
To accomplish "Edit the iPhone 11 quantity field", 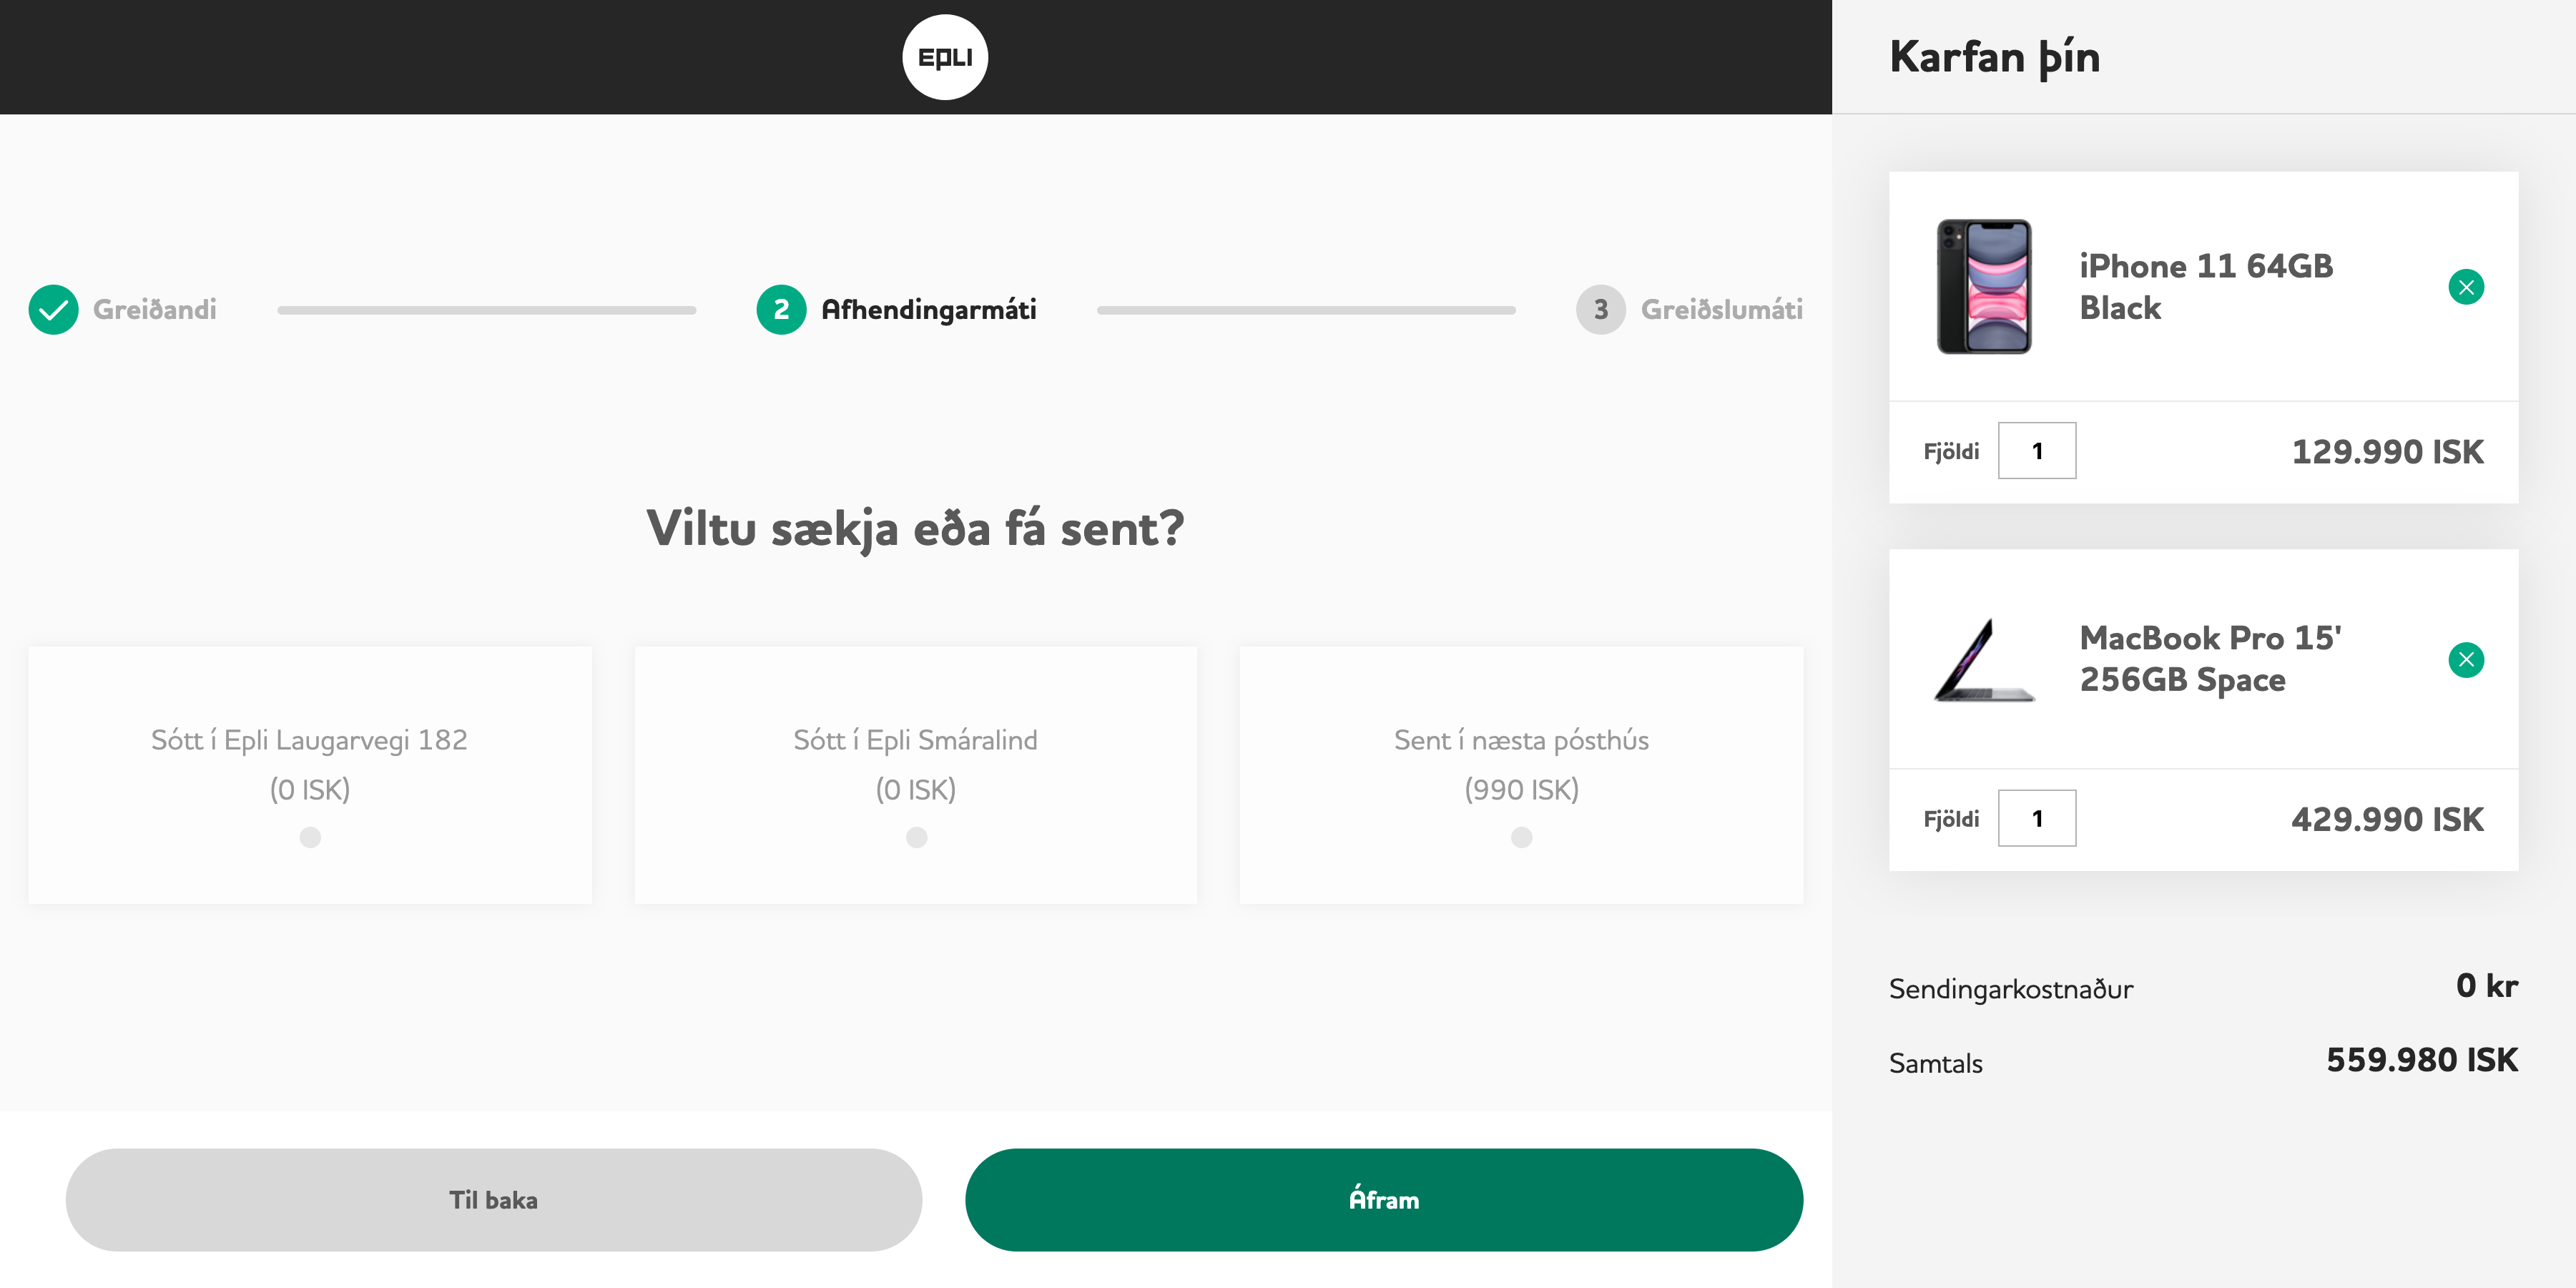I will click(x=2036, y=451).
